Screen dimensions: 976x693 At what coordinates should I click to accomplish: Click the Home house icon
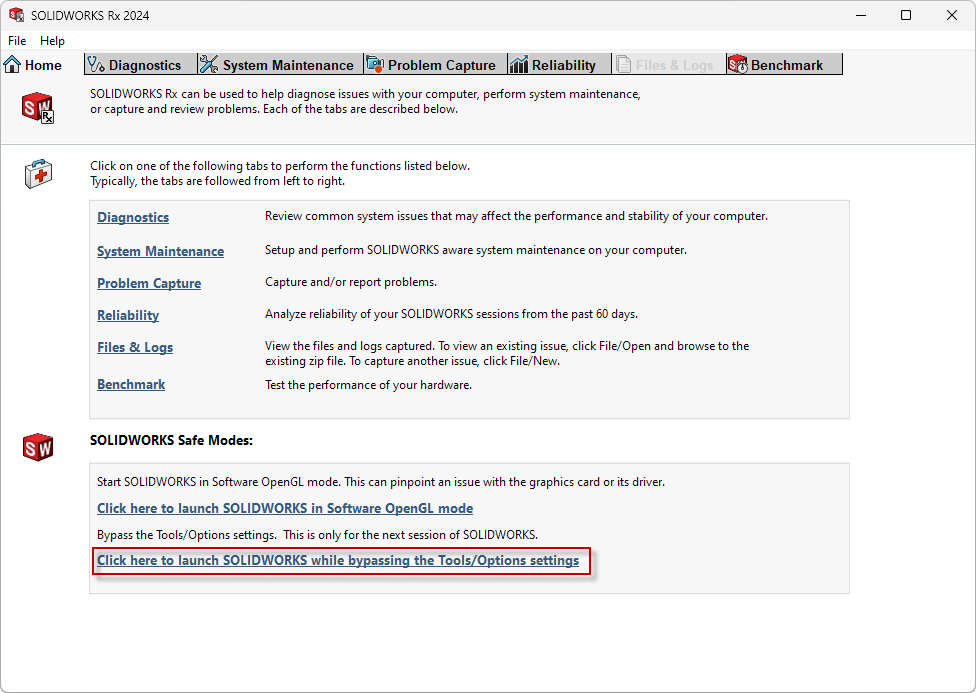tap(10, 64)
